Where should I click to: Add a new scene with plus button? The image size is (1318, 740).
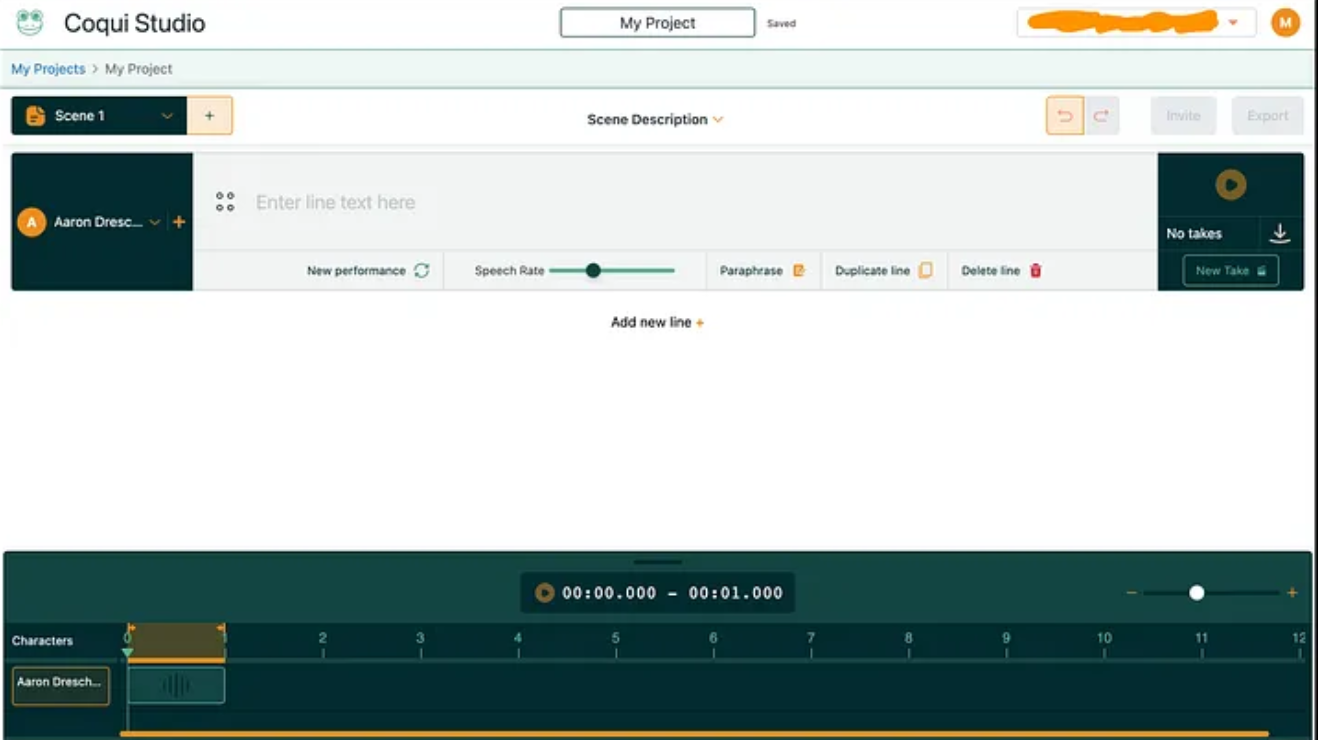209,116
